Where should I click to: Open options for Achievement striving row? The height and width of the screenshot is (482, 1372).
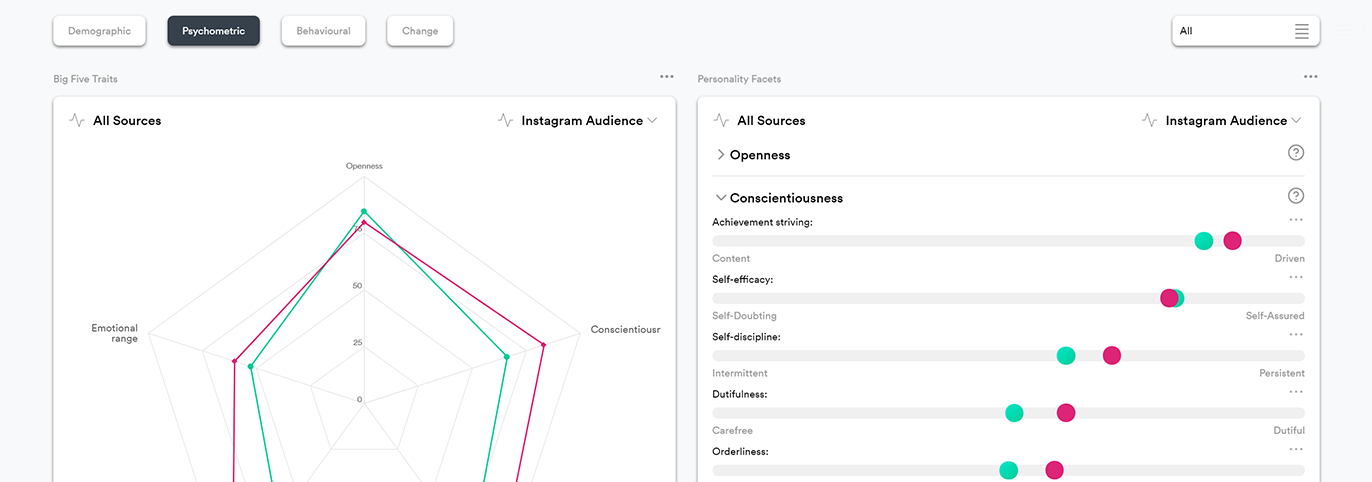[1296, 220]
